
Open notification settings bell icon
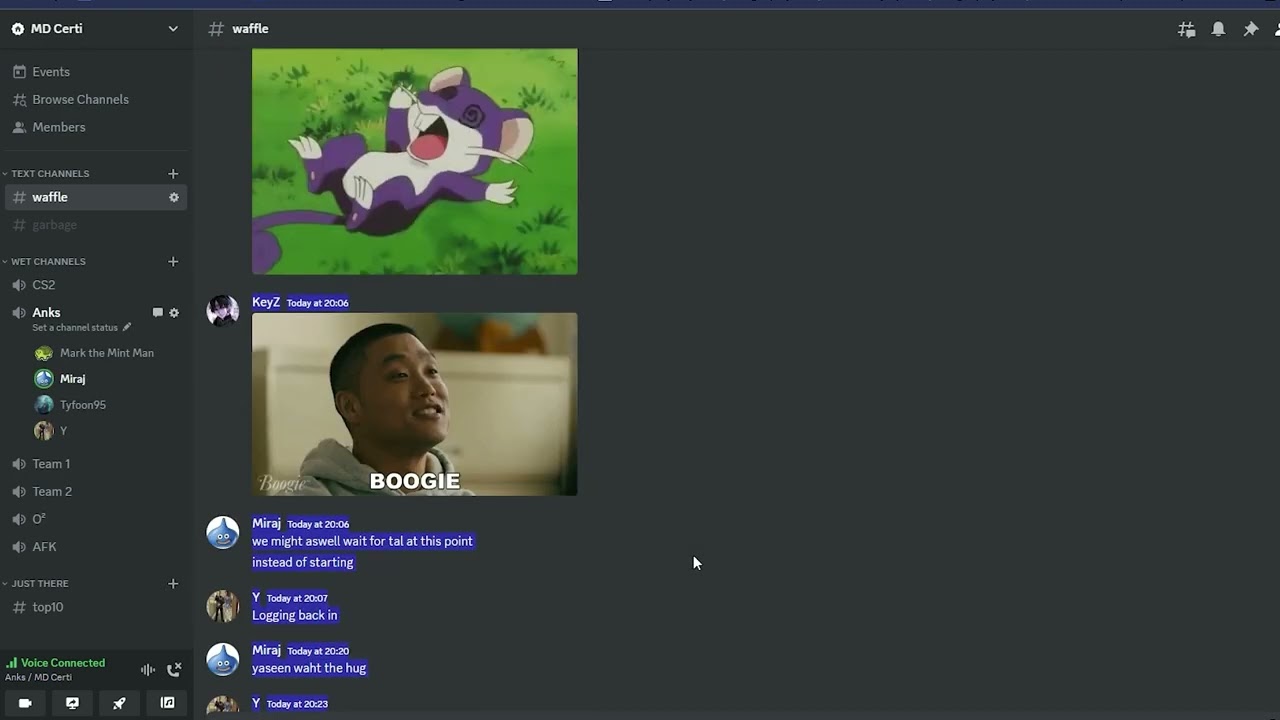pos(1218,29)
